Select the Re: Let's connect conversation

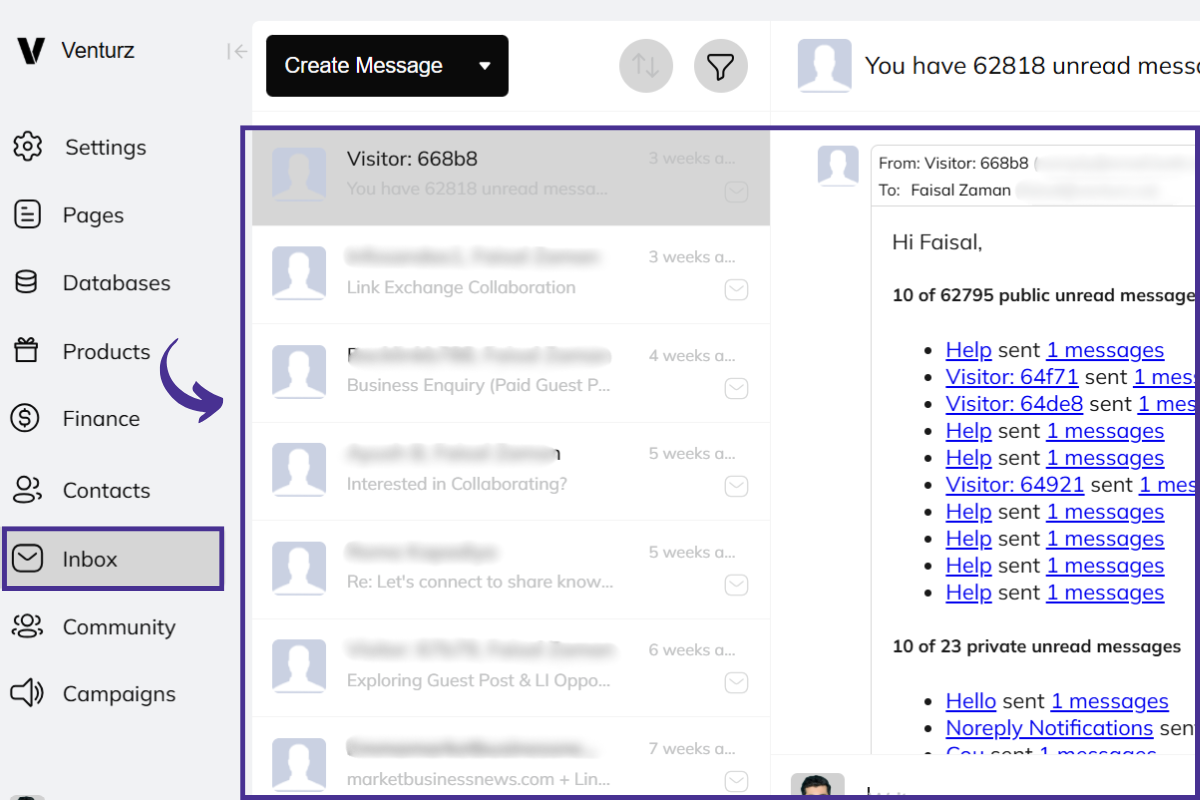[x=480, y=567]
